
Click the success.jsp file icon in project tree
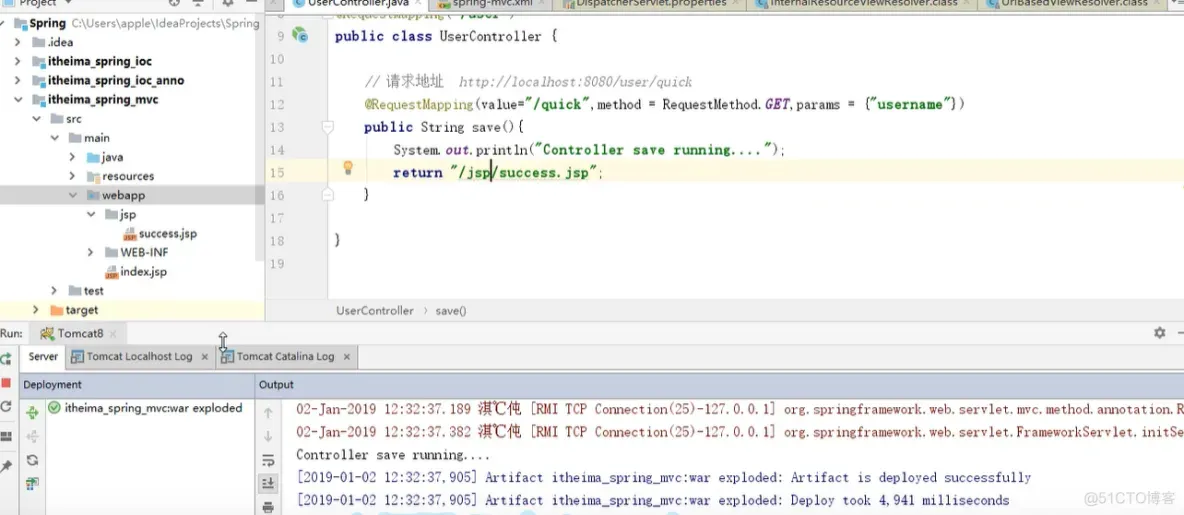tap(130, 234)
